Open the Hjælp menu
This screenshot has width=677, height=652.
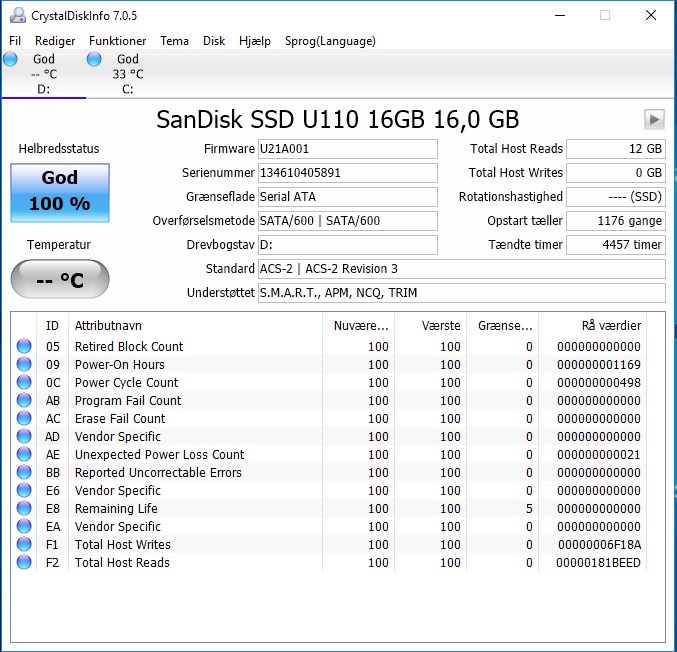255,41
